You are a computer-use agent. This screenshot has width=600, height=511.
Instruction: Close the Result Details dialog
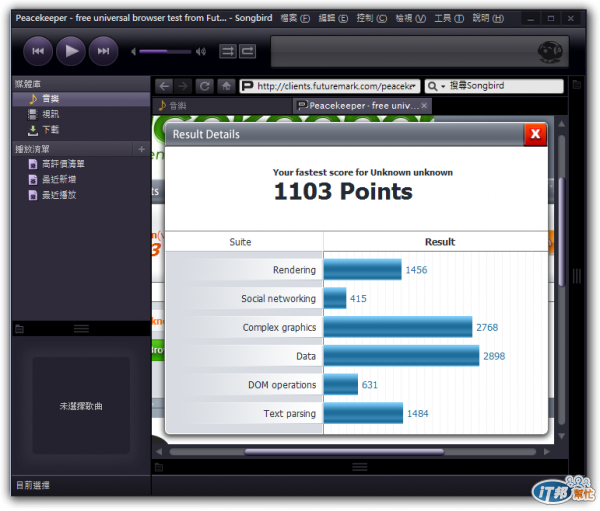[x=535, y=134]
